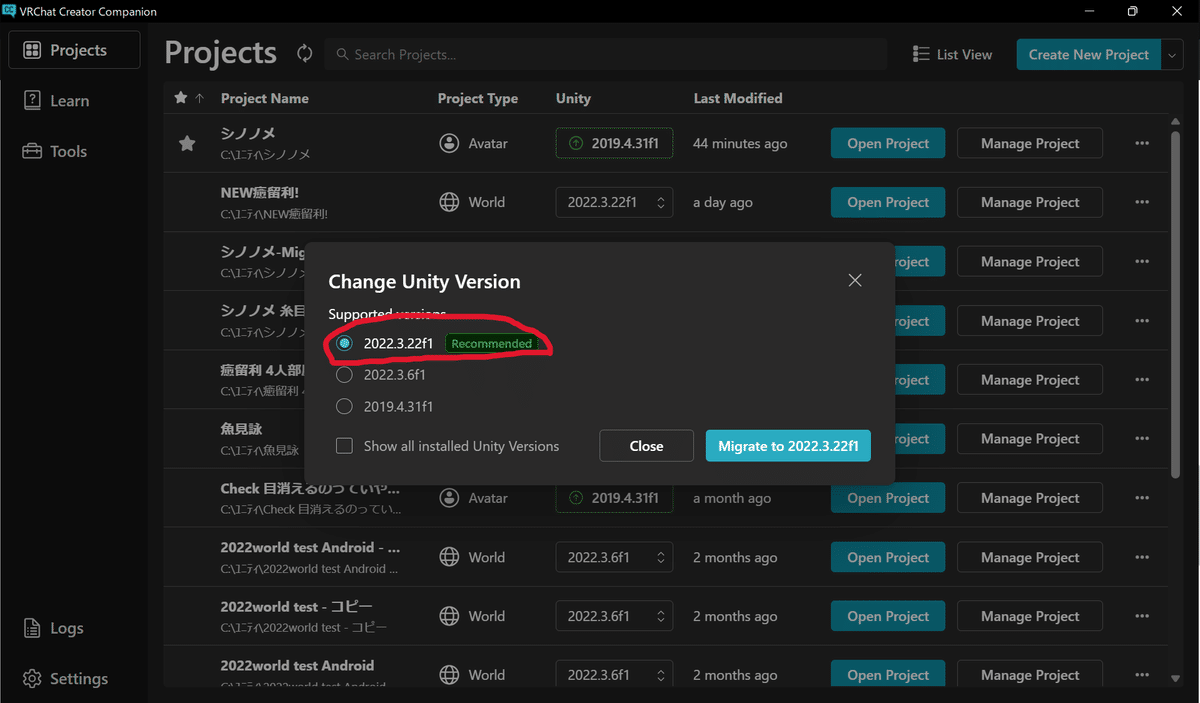The height and width of the screenshot is (703, 1200).
Task: Open Unity version dropdown for NEW癒留利!
Action: (x=614, y=202)
